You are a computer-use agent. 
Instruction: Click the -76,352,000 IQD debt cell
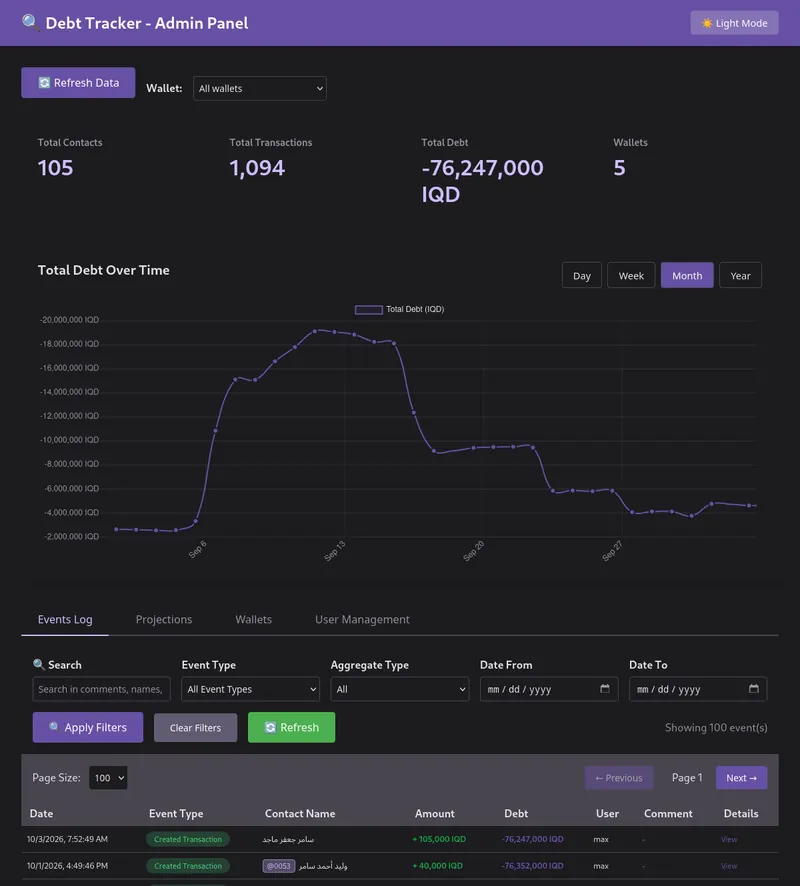click(532, 866)
